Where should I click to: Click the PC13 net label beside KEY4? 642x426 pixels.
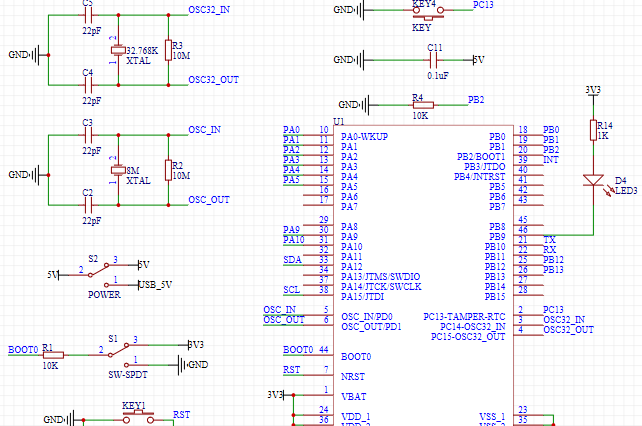(x=483, y=5)
